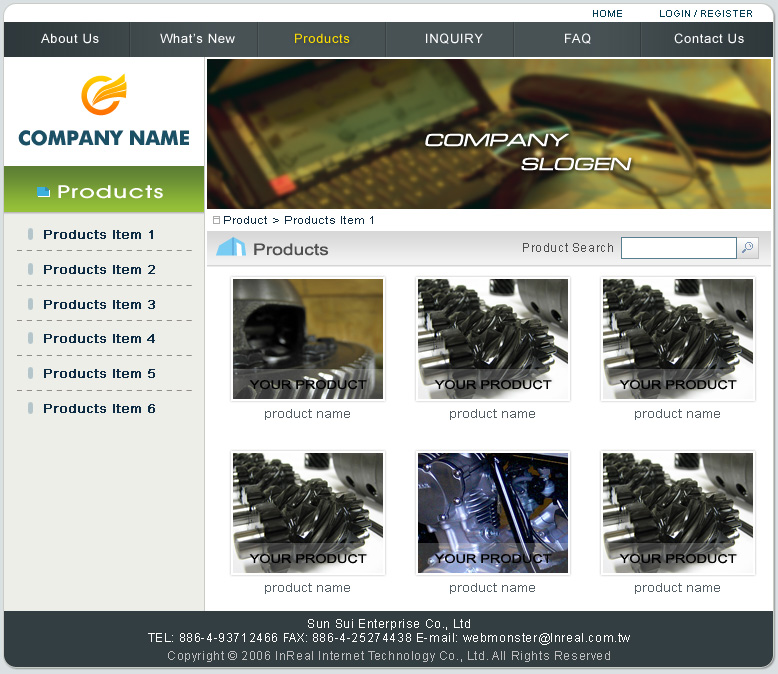Open Products Item 6 category
This screenshot has width=778, height=674.
pyautogui.click(x=99, y=409)
